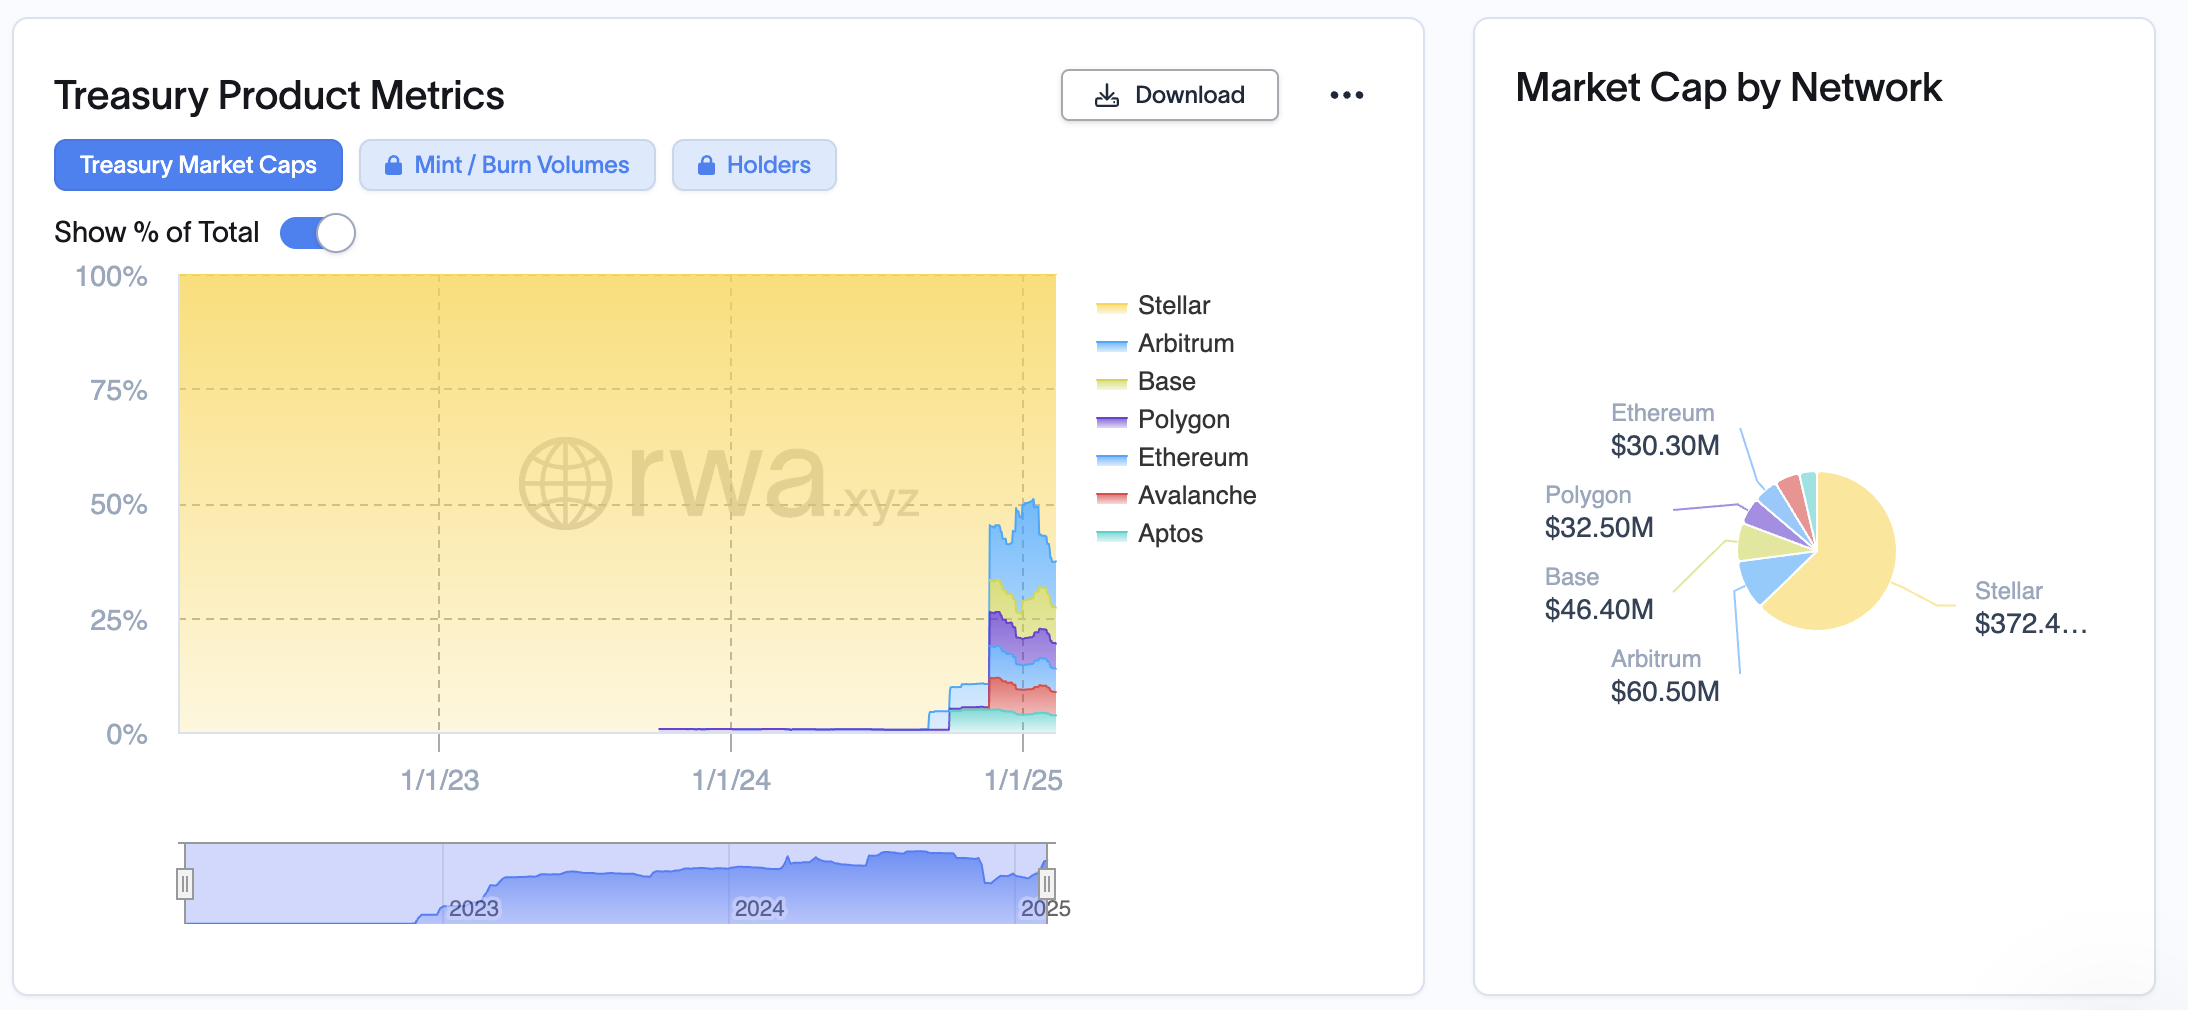Click the download arrow icon
Screen dimensions: 2188x1010
pyautogui.click(x=1106, y=96)
